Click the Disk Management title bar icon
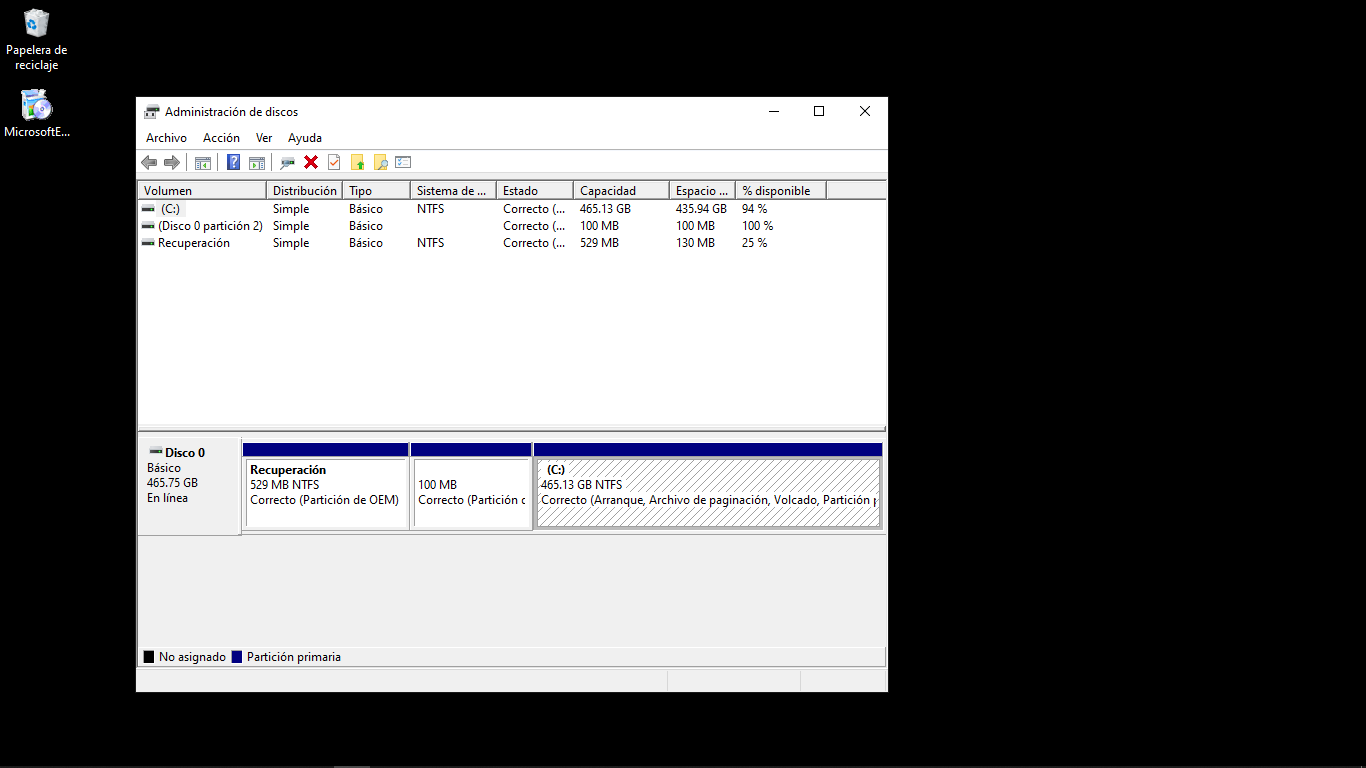 pyautogui.click(x=152, y=112)
